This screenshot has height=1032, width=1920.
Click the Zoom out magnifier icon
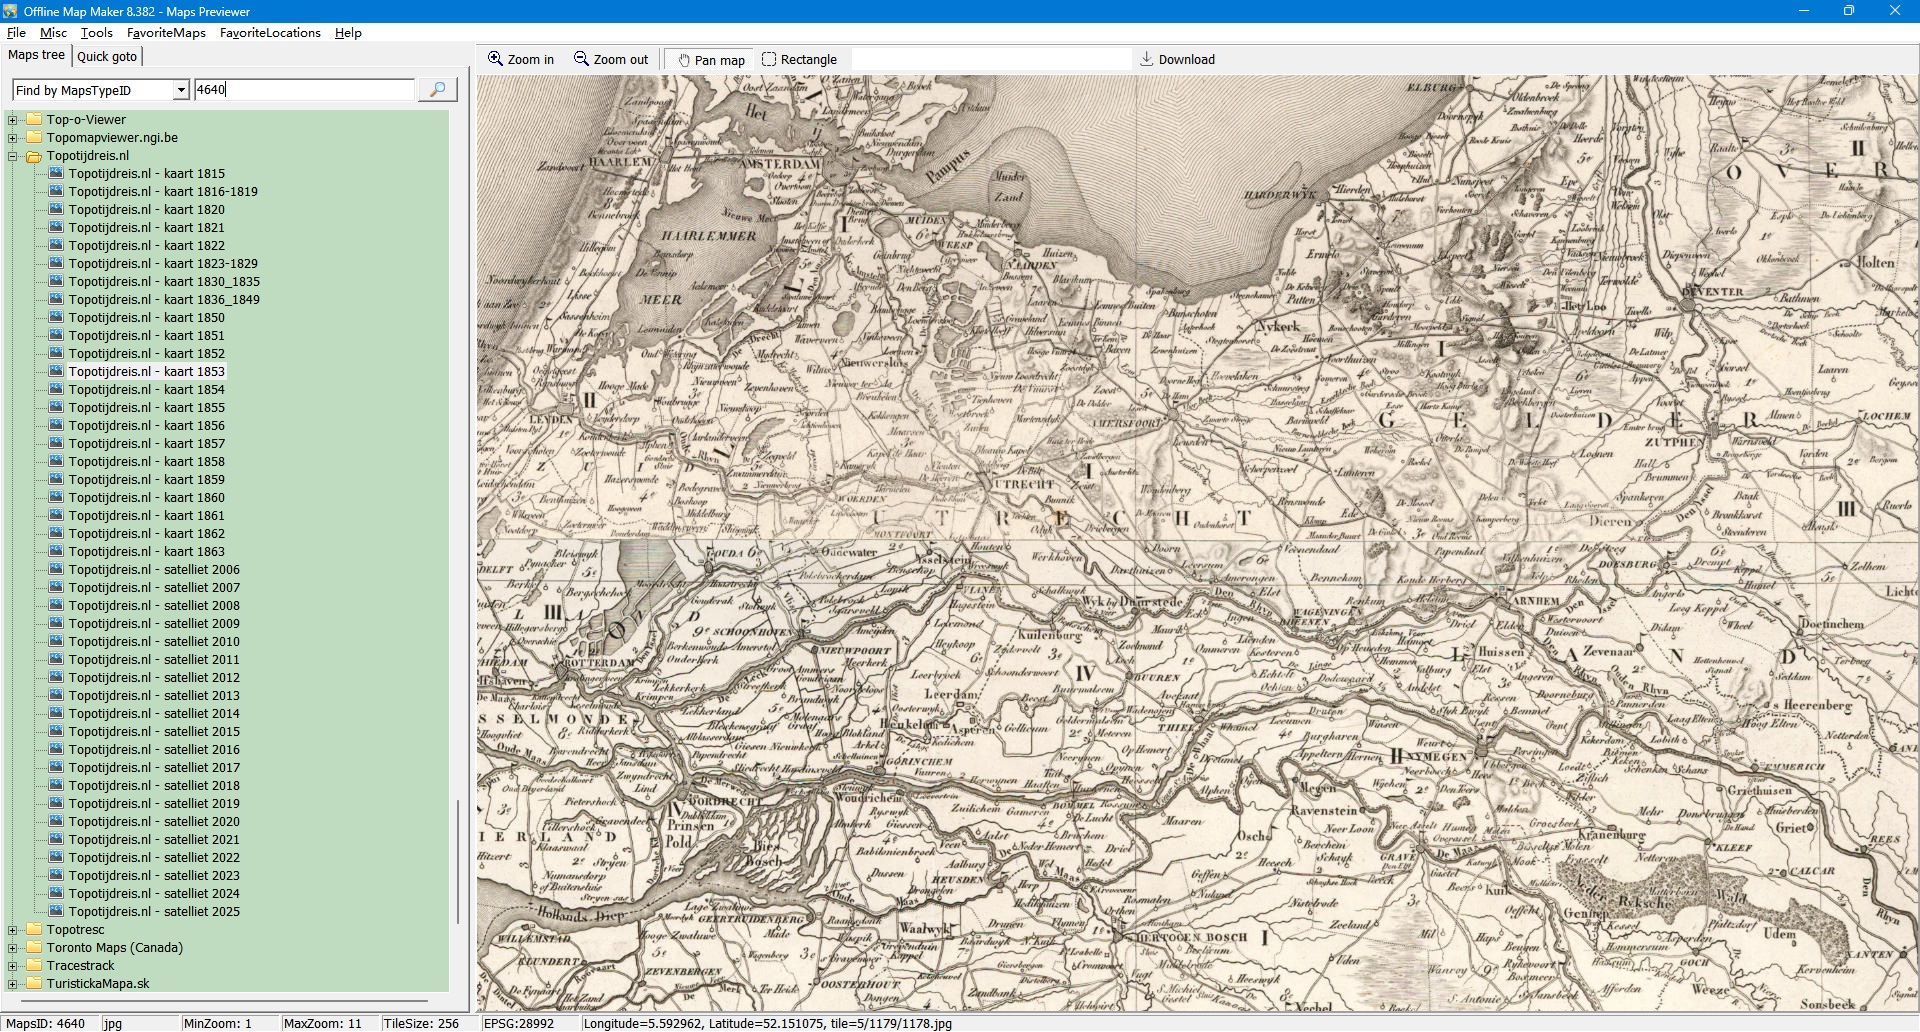pos(581,59)
